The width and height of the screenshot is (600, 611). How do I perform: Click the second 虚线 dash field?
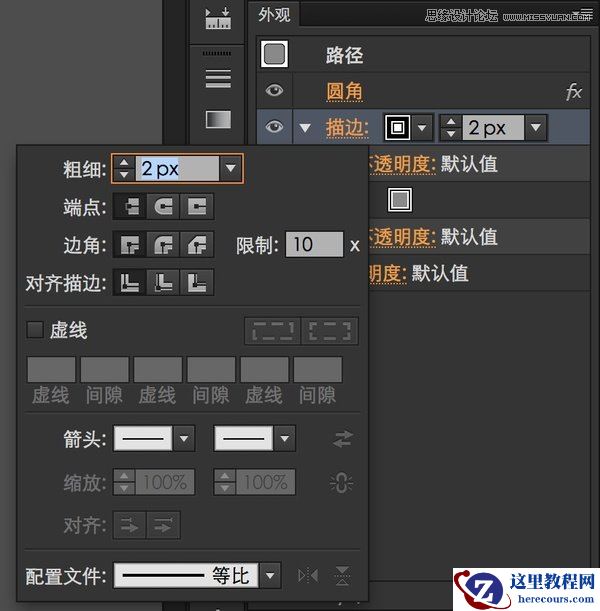(158, 369)
